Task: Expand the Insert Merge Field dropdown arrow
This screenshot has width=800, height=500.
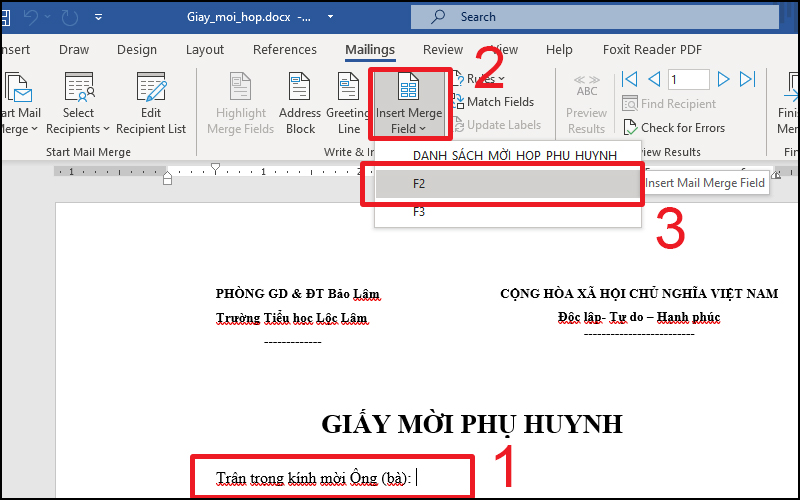Action: 422,129
